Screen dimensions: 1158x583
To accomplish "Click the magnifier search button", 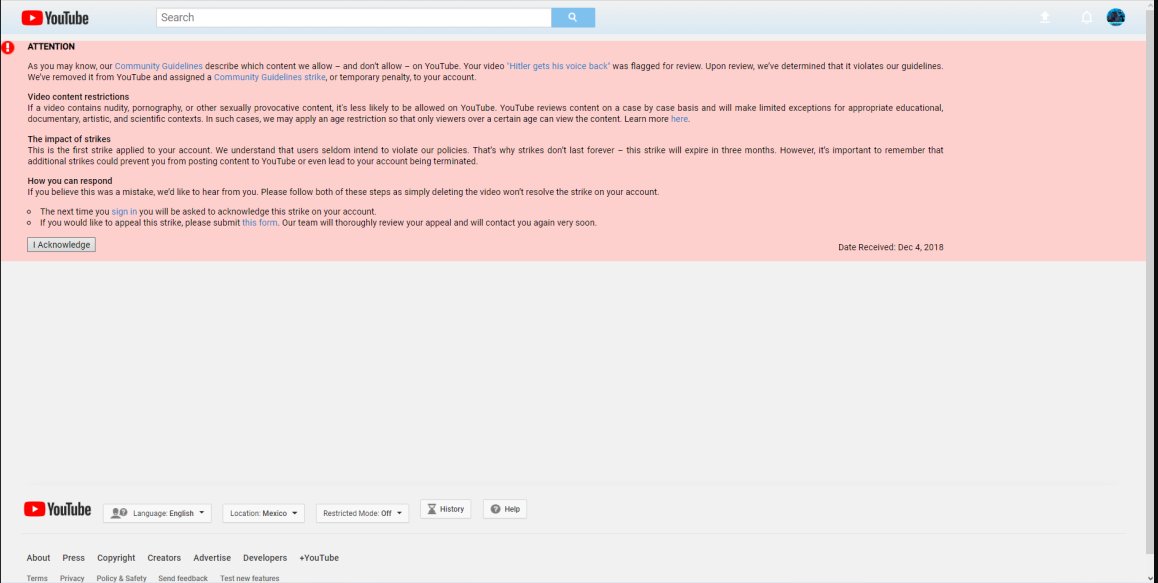I will [x=572, y=18].
